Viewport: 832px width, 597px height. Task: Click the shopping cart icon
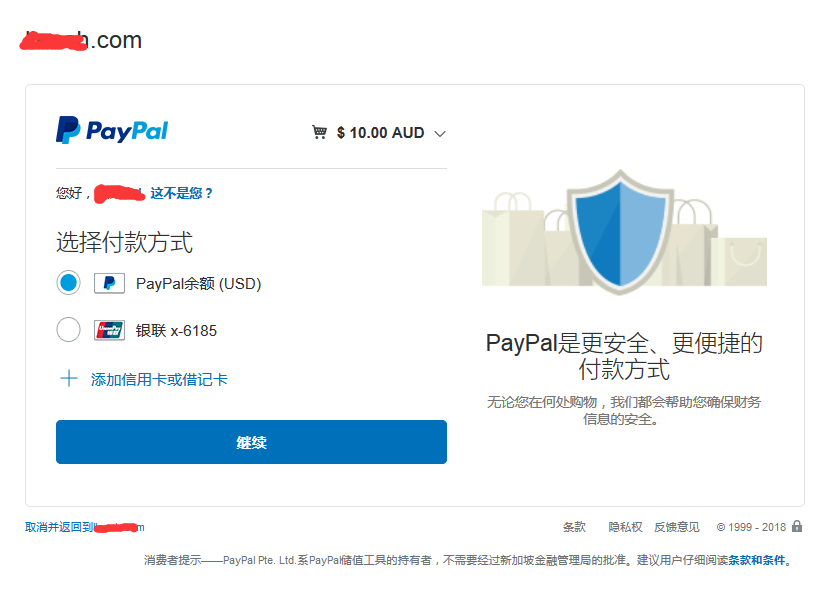[319, 132]
